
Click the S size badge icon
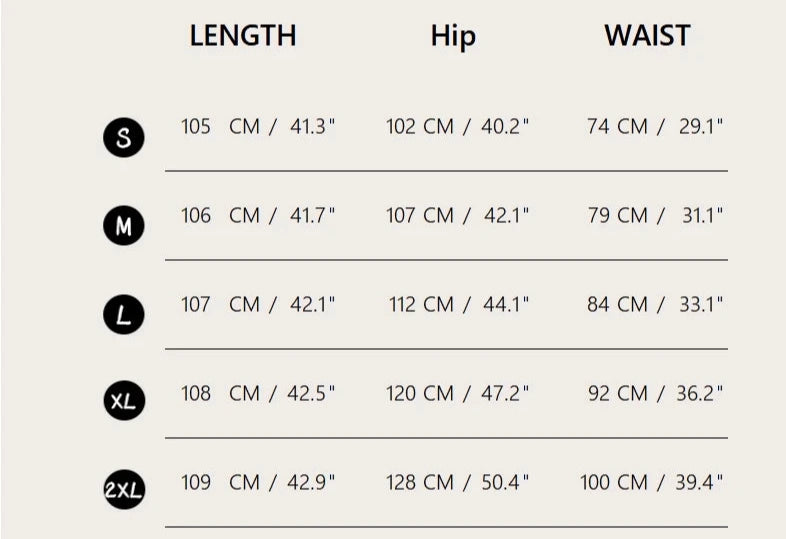tap(124, 138)
